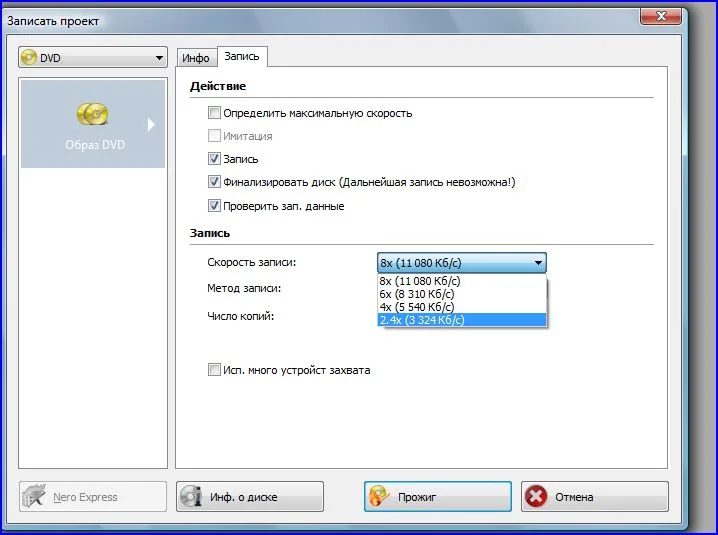
Task: Toggle the disabled Имитация checkbox
Action: point(214,136)
